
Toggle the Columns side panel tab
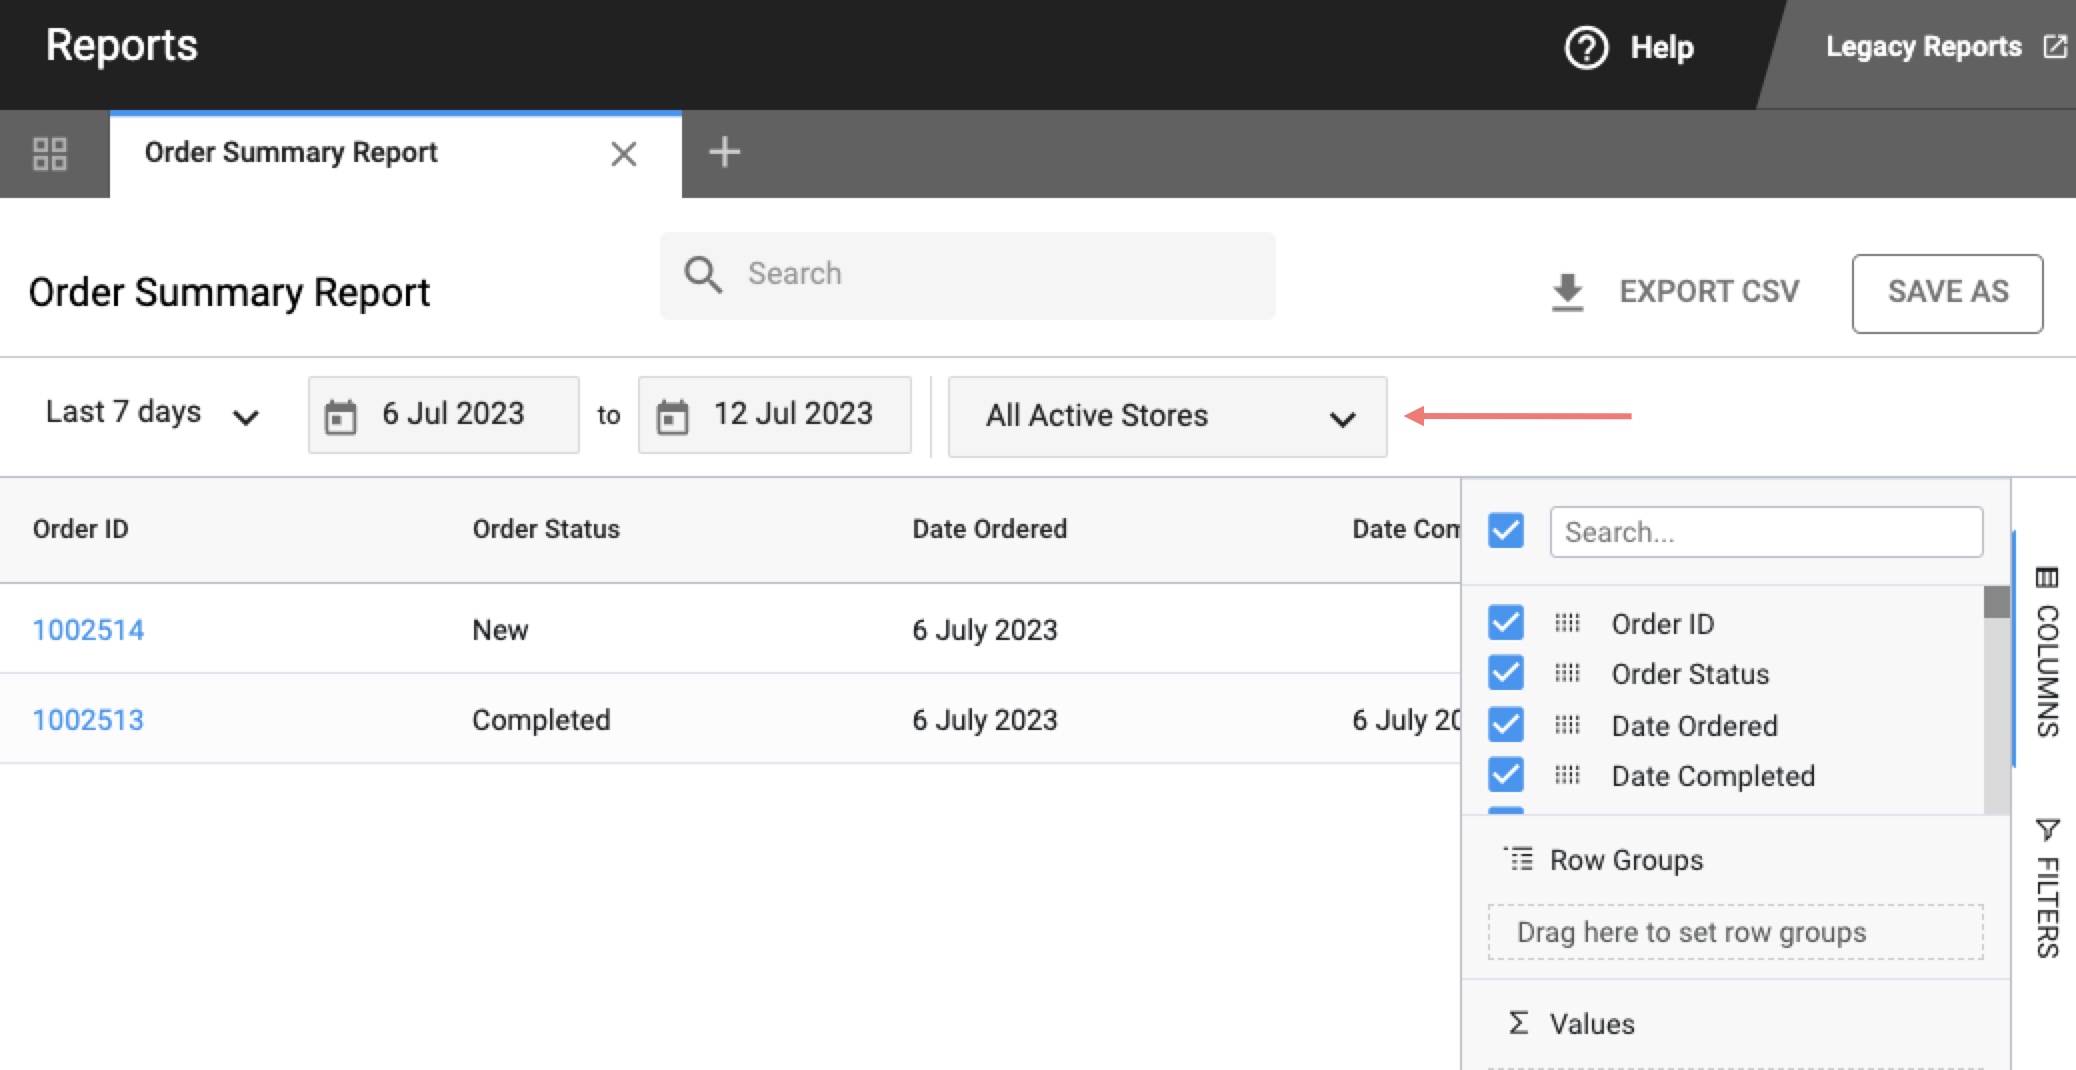(2047, 652)
